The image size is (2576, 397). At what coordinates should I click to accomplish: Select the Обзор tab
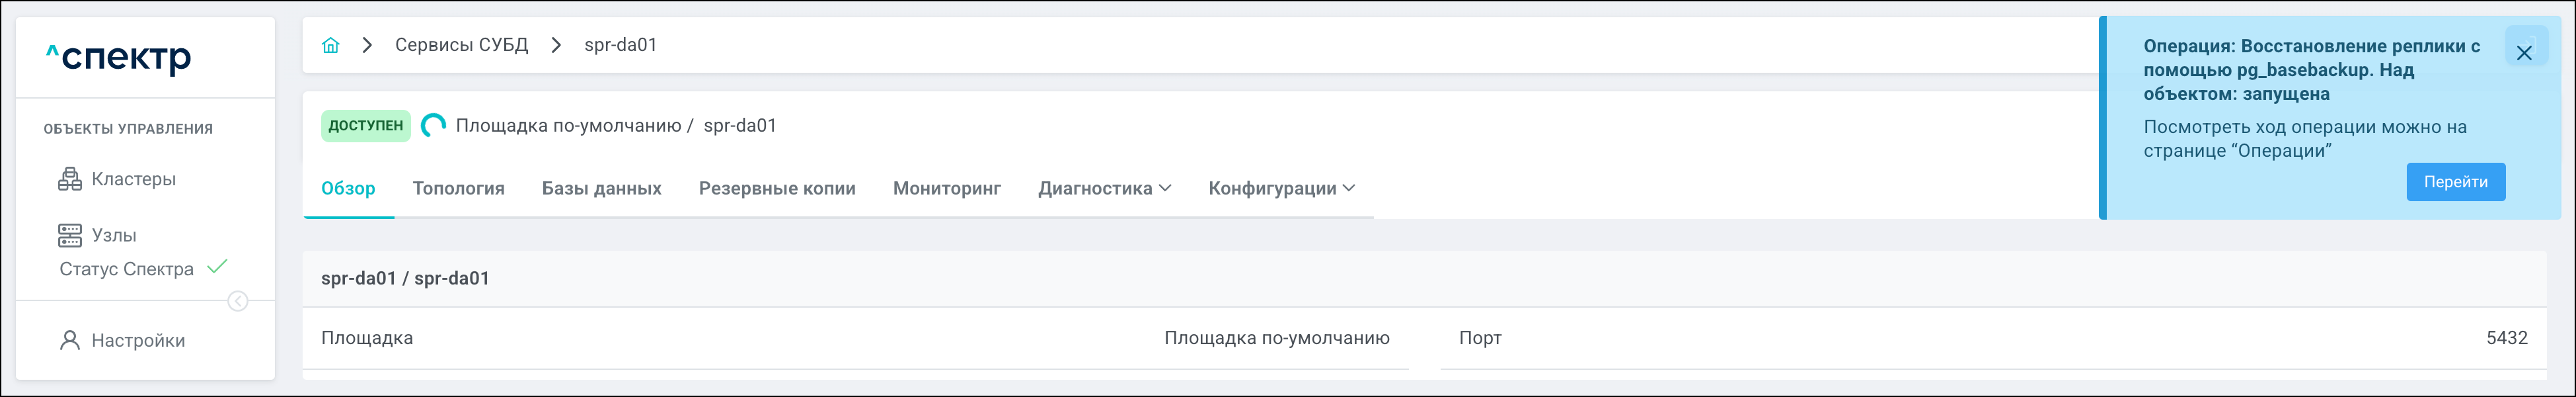[x=348, y=188]
